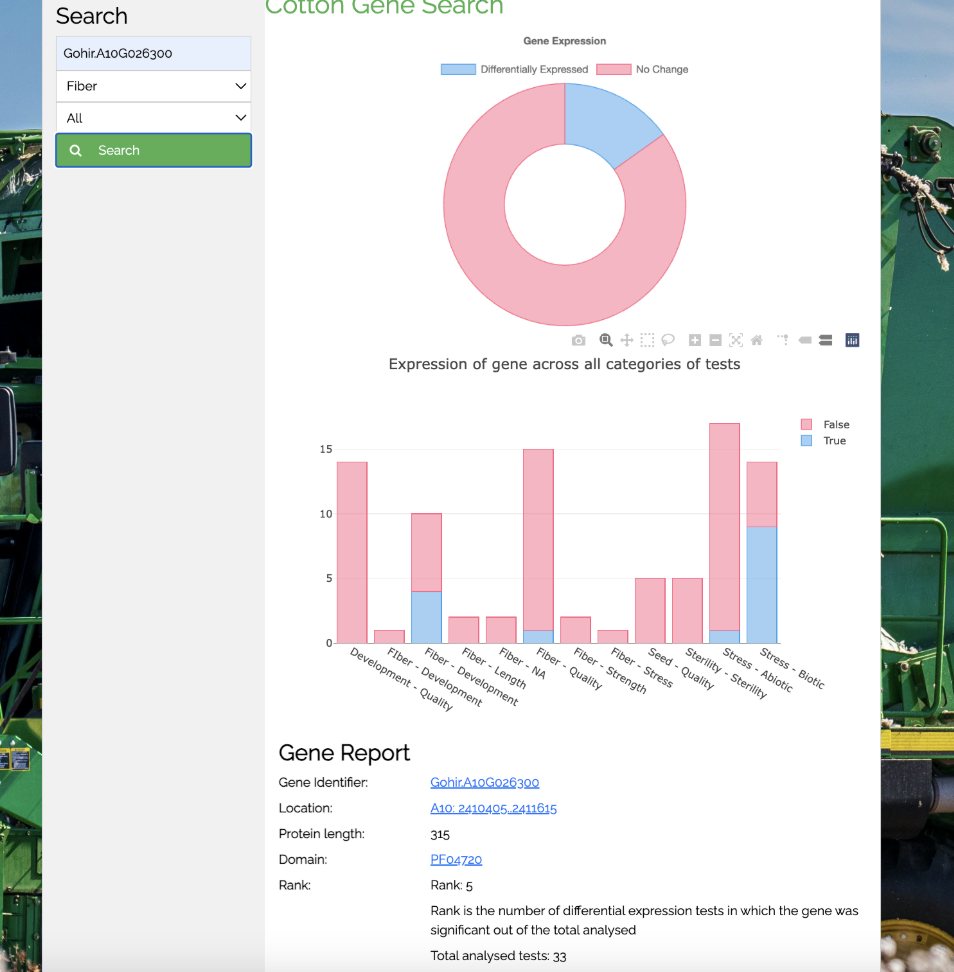Click the Seed - Quality bar
The image size is (954, 972).
pos(650,611)
